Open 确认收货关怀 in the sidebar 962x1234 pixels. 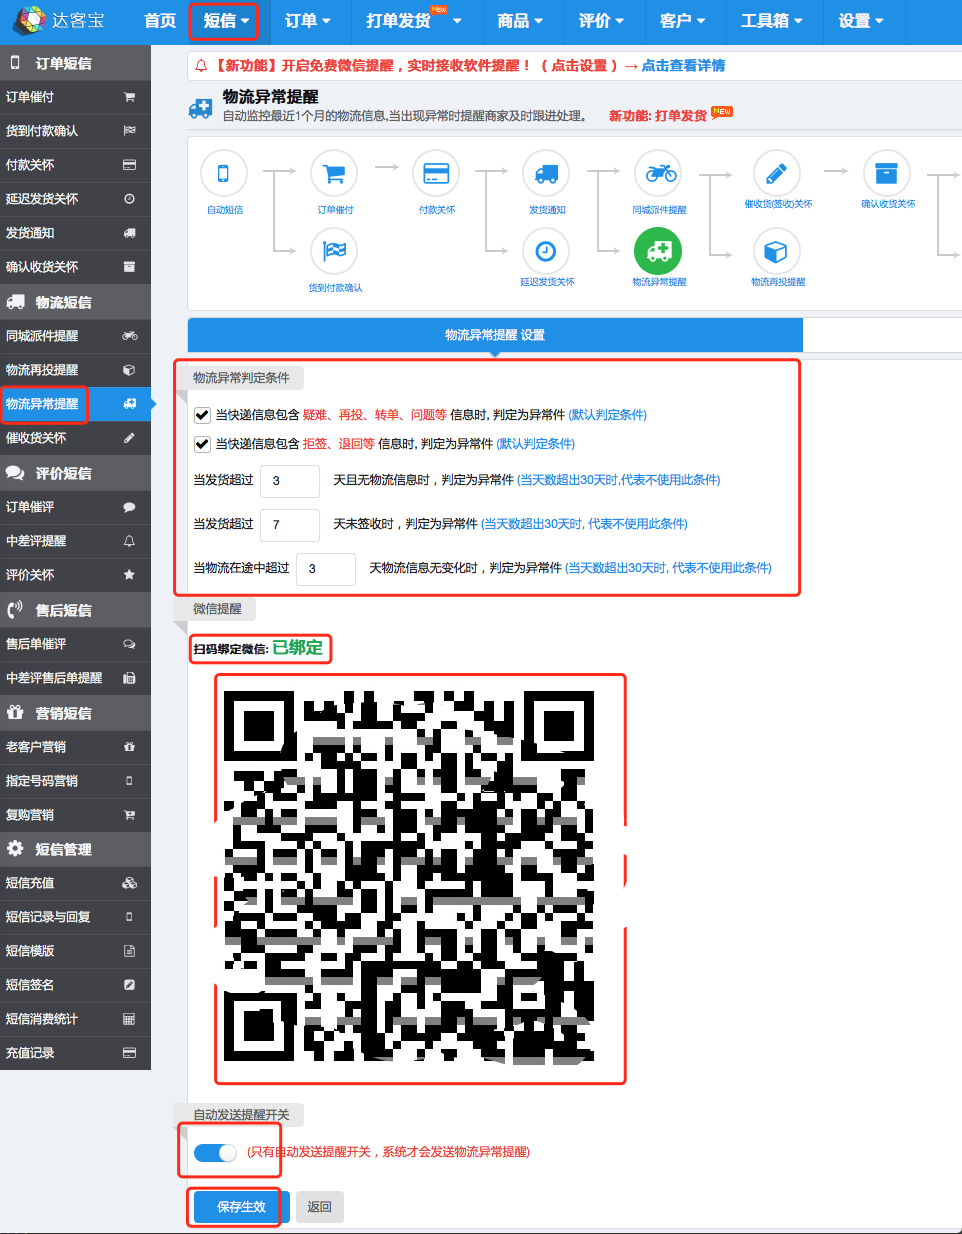pyautogui.click(x=75, y=267)
